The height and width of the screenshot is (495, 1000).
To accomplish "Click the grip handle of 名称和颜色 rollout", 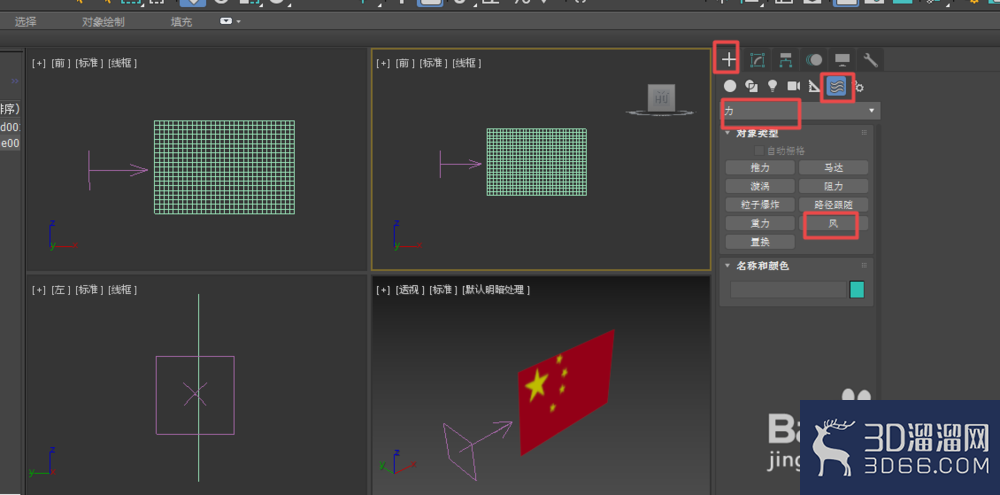I will click(865, 265).
